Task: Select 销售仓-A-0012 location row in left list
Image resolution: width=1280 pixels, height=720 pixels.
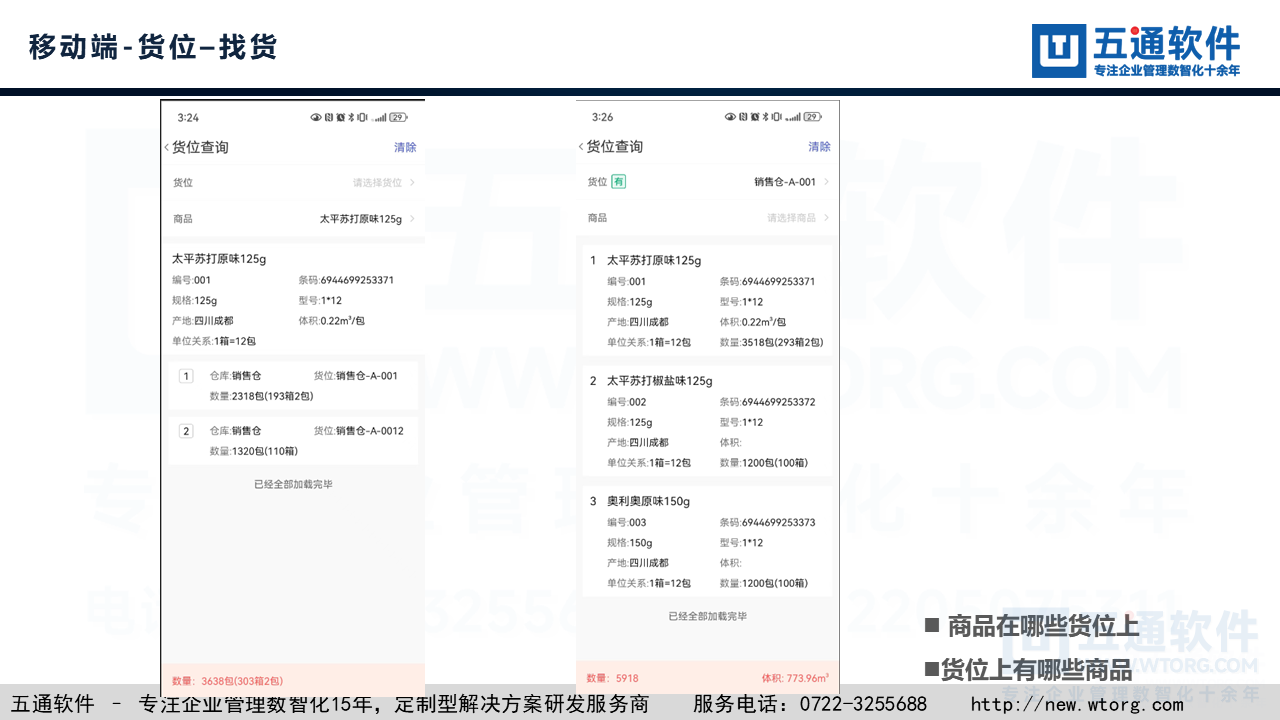Action: tap(293, 441)
